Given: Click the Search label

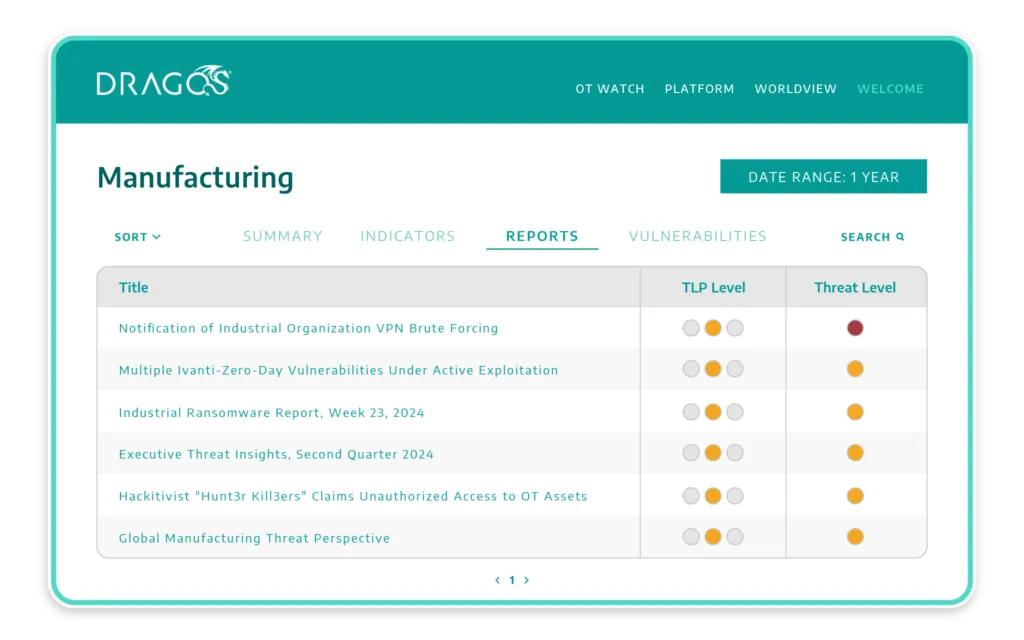Looking at the screenshot, I should [865, 237].
